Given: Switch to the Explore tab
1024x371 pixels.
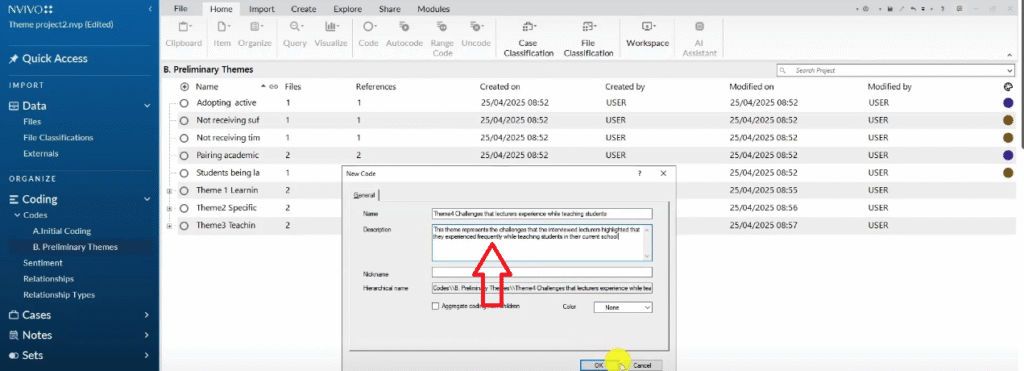Looking at the screenshot, I should tap(347, 9).
